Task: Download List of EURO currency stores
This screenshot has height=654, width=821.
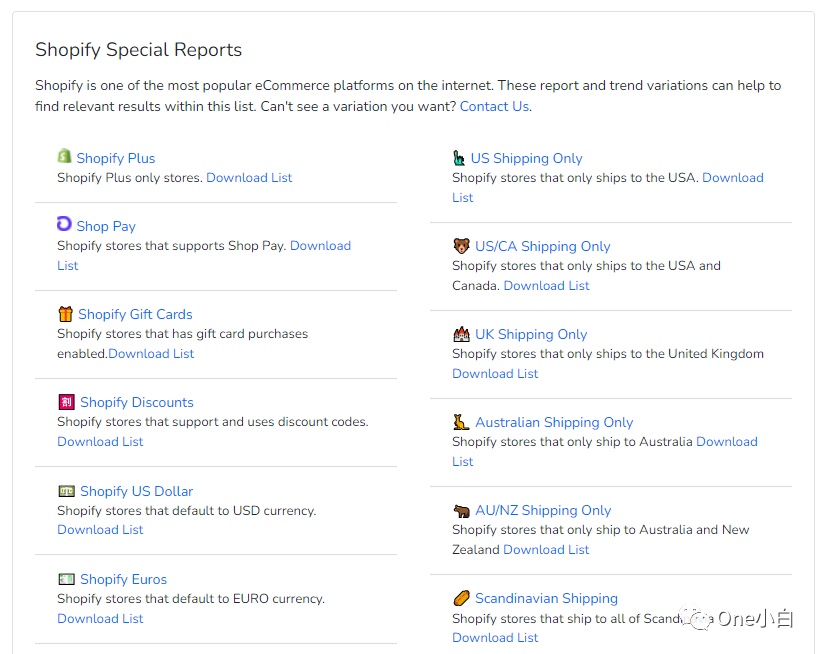Action: [x=100, y=618]
